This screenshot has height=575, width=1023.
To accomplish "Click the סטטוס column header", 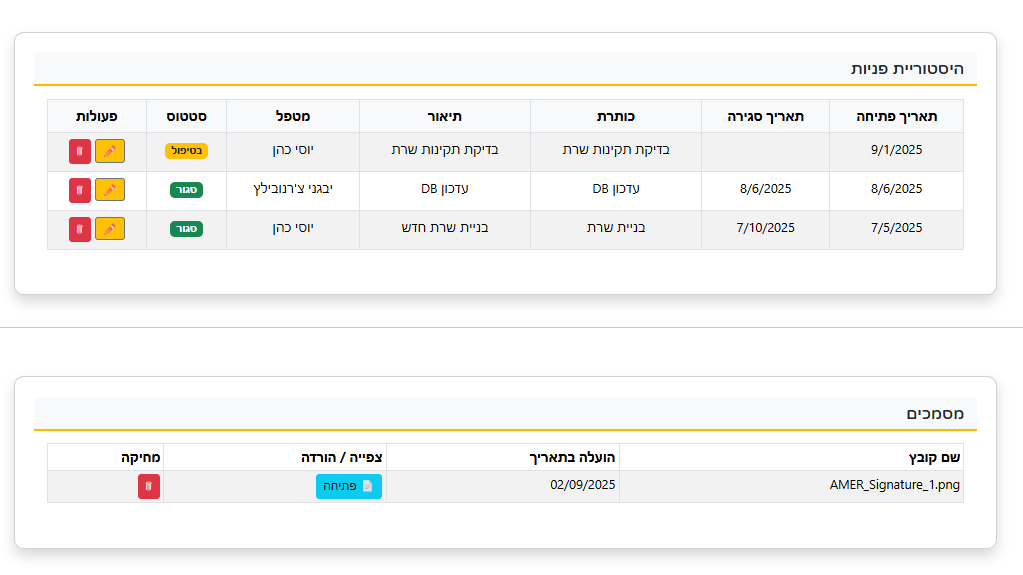I will click(x=187, y=117).
